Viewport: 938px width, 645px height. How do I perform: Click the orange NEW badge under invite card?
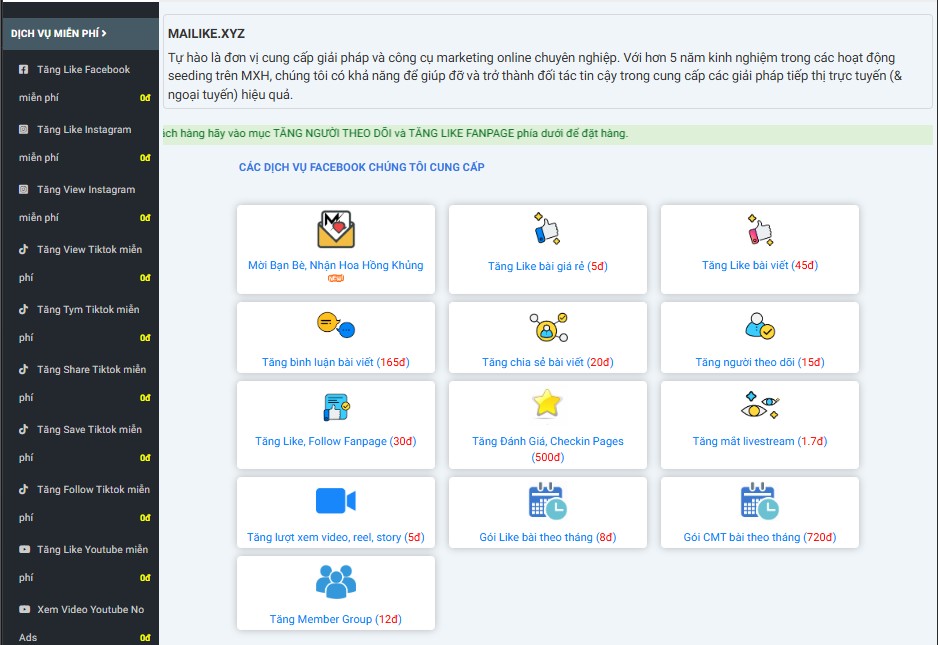click(336, 278)
